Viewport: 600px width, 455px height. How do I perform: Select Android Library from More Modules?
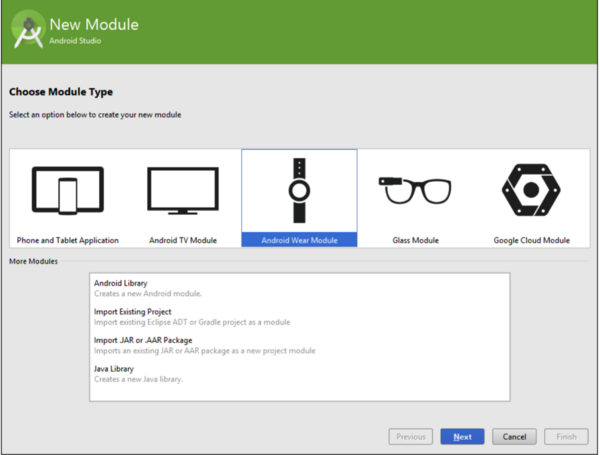121,284
